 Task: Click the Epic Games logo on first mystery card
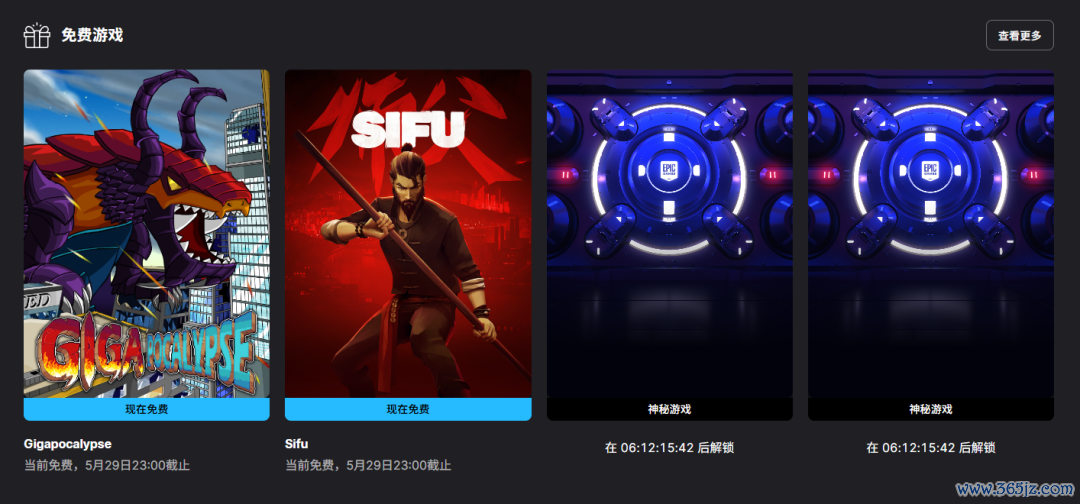coord(669,169)
